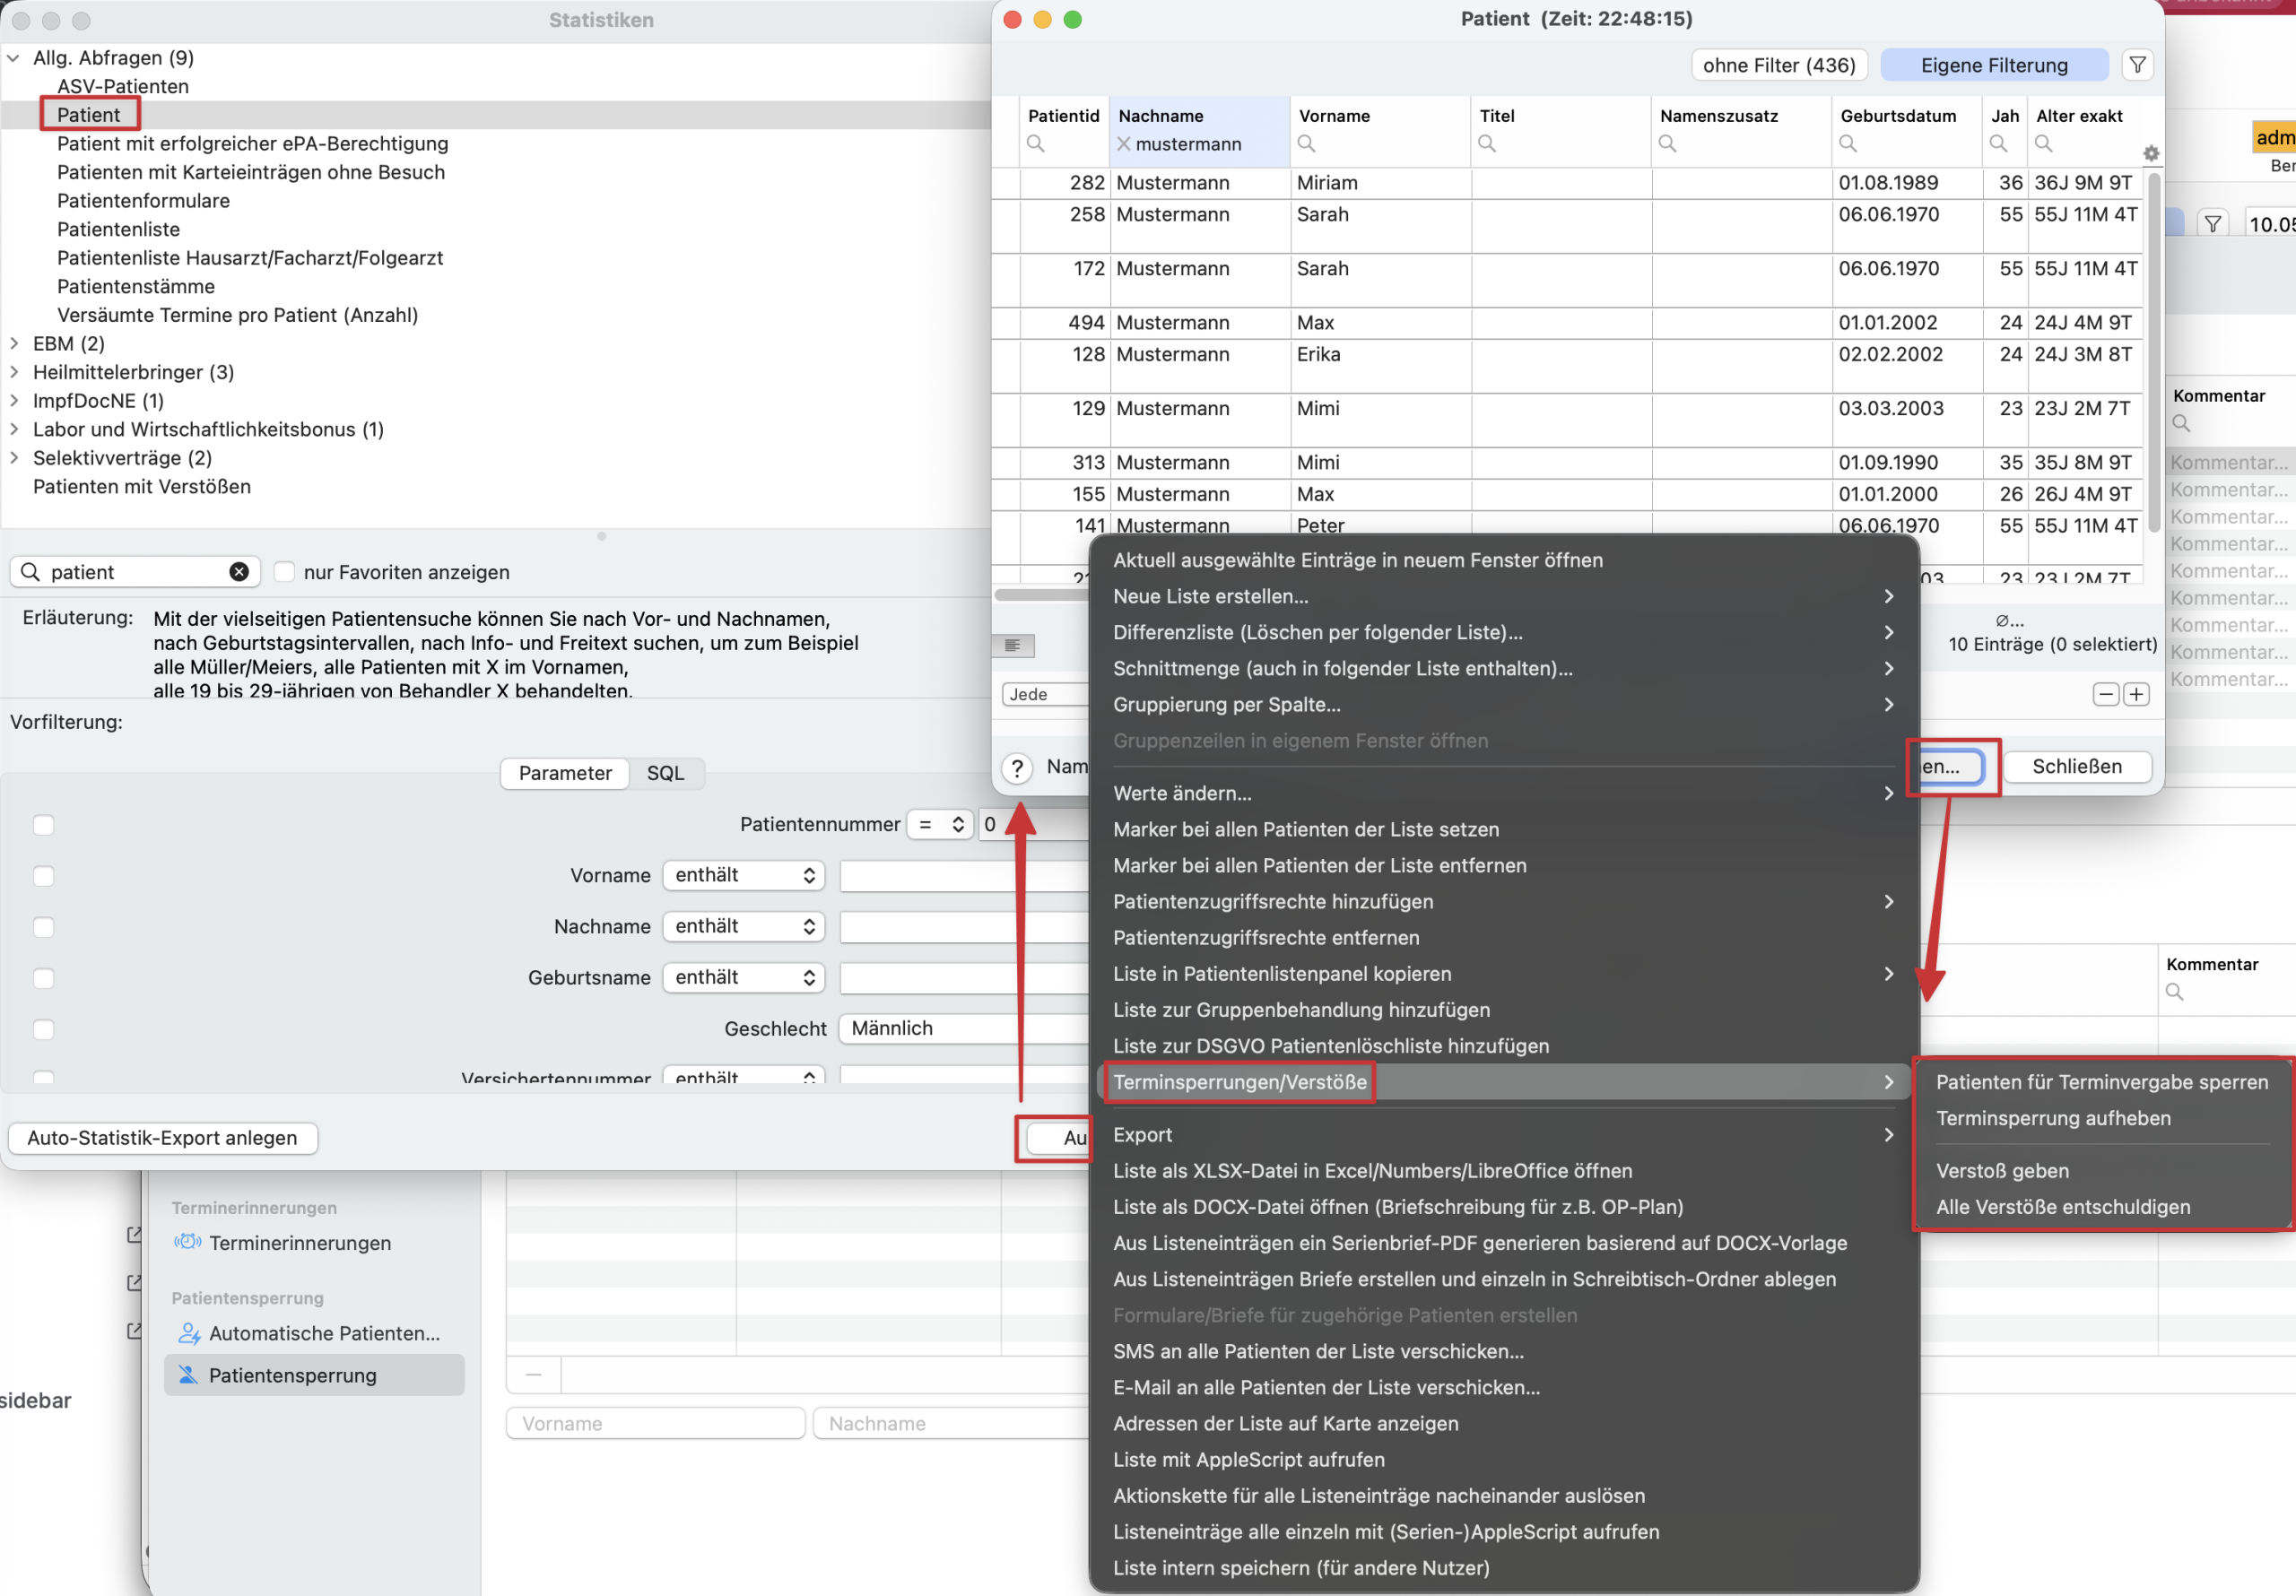Select 'Liste intern speichern (für andere Nutzer)'
Image resolution: width=2296 pixels, height=1596 pixels.
pos(1503,1568)
